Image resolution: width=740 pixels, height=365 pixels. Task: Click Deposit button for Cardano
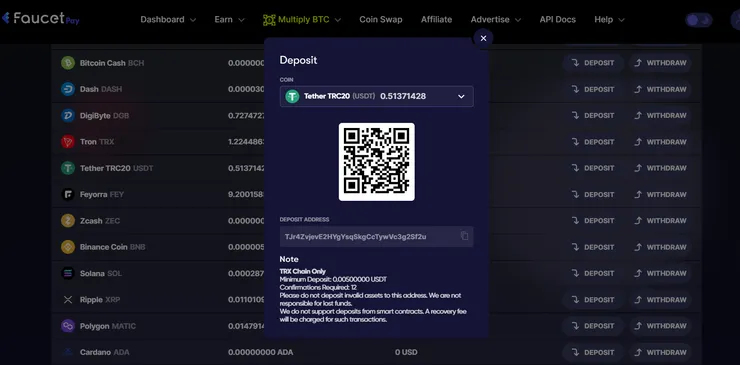point(593,352)
